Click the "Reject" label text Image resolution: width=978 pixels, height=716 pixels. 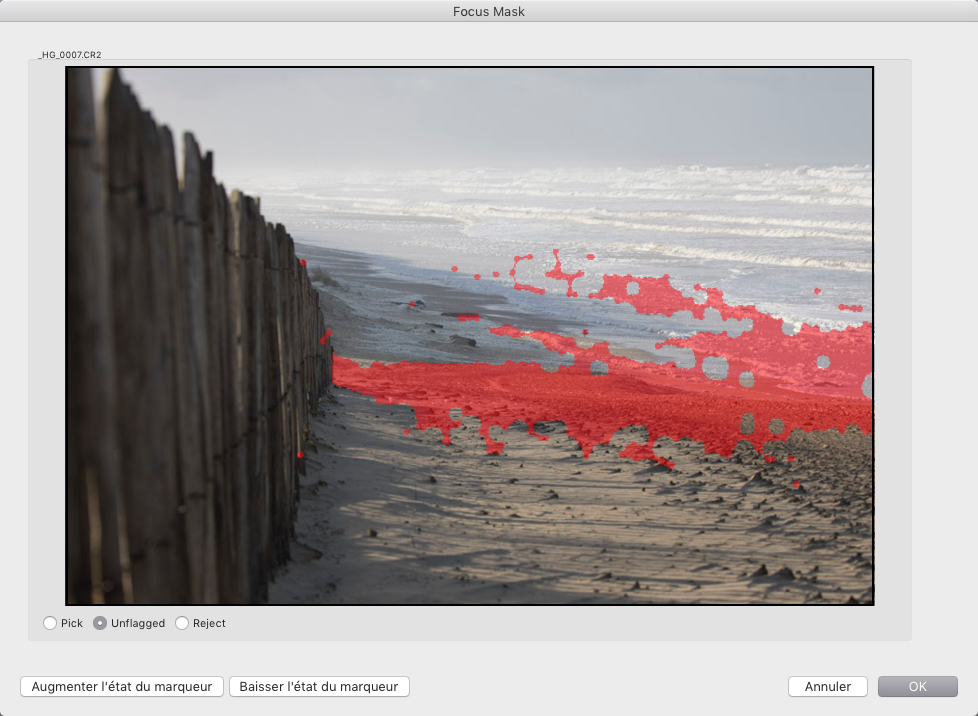[x=209, y=623]
